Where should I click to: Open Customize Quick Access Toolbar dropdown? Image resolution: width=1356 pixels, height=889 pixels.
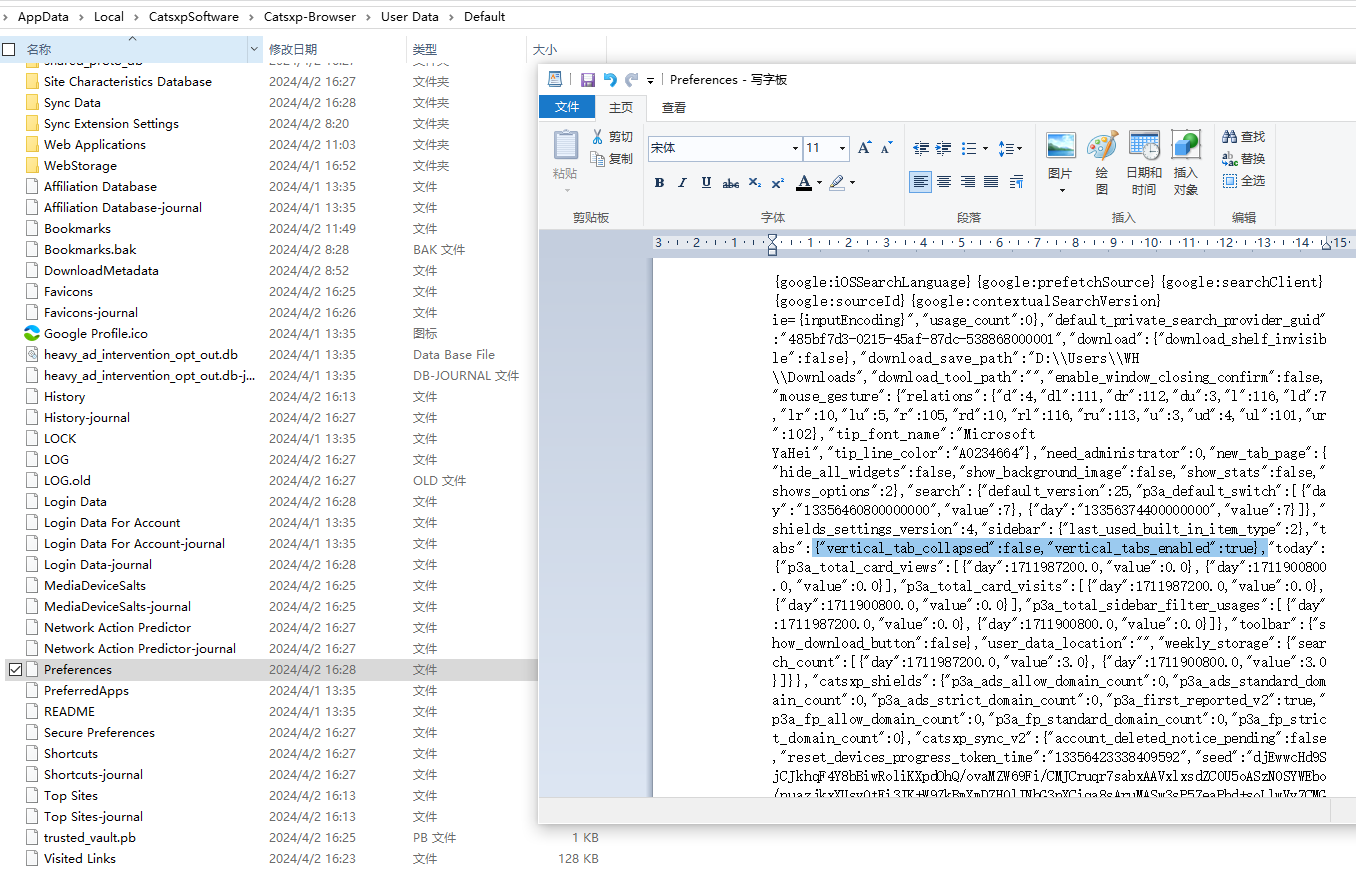point(651,80)
